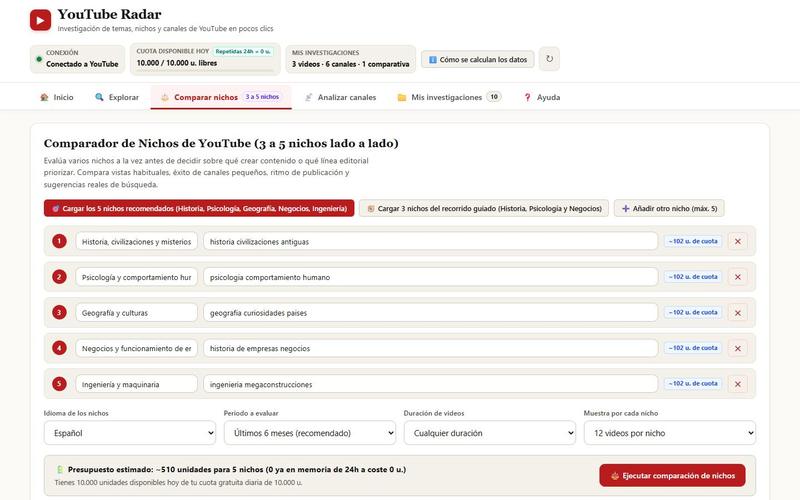The height and width of the screenshot is (500, 800).
Task: Edit niche name 'Geografía y culturas'
Action: click(x=136, y=313)
